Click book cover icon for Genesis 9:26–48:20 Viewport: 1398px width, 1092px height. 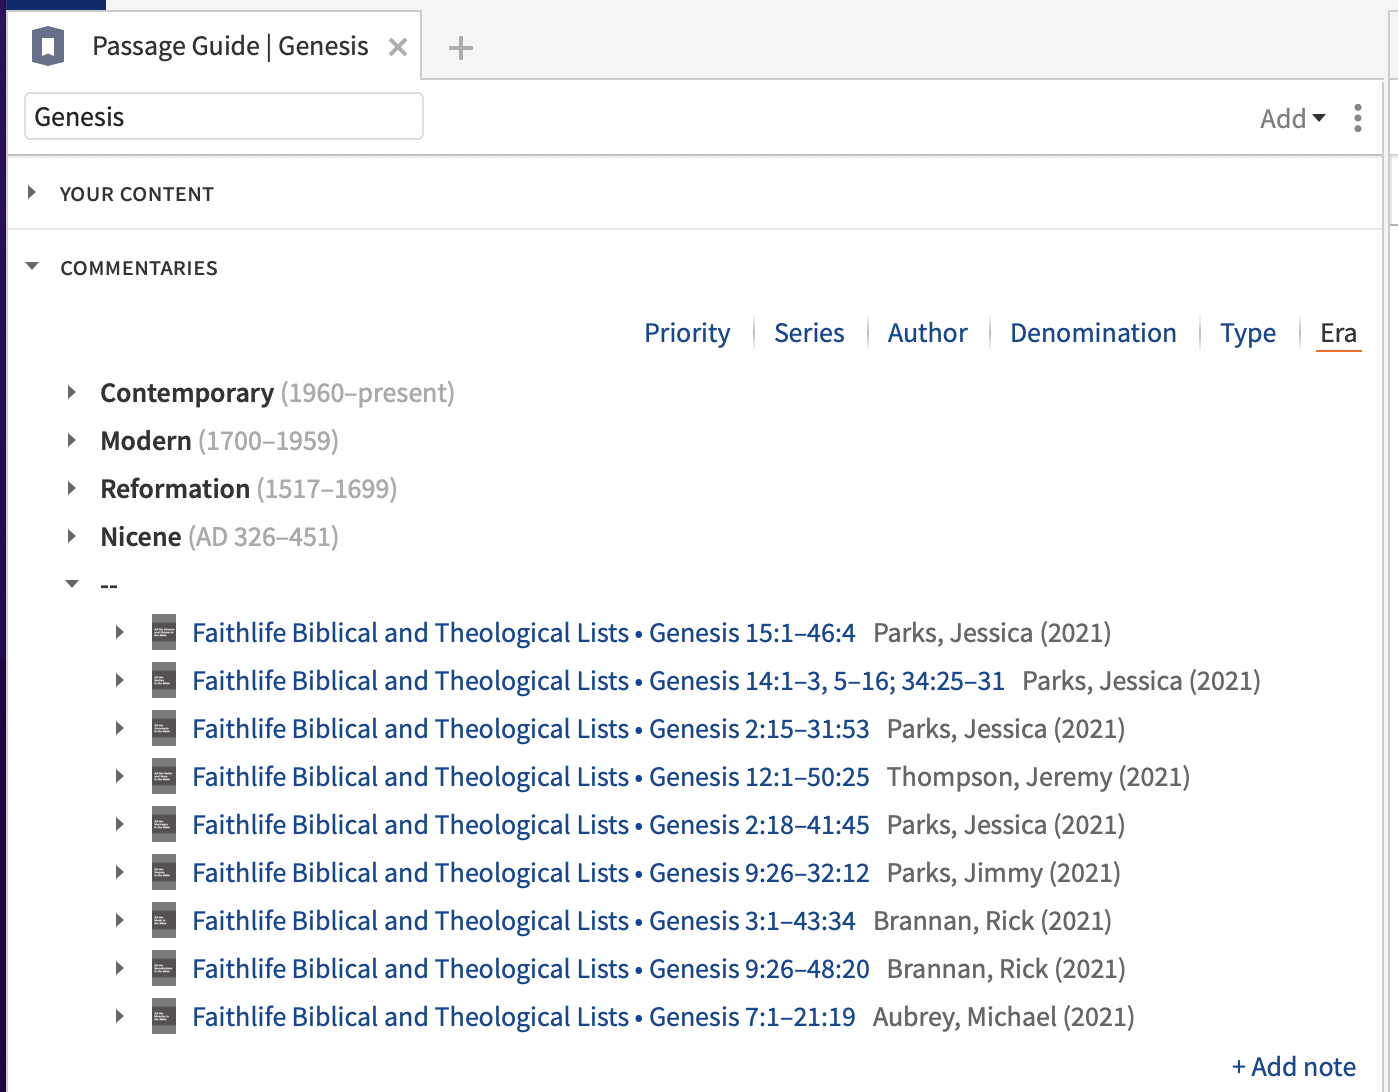click(x=164, y=968)
